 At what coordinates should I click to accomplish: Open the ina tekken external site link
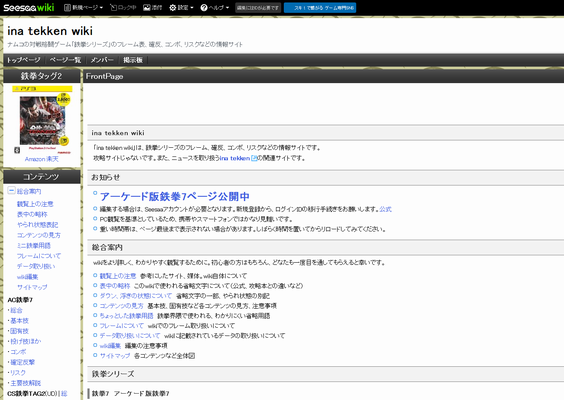(235, 158)
